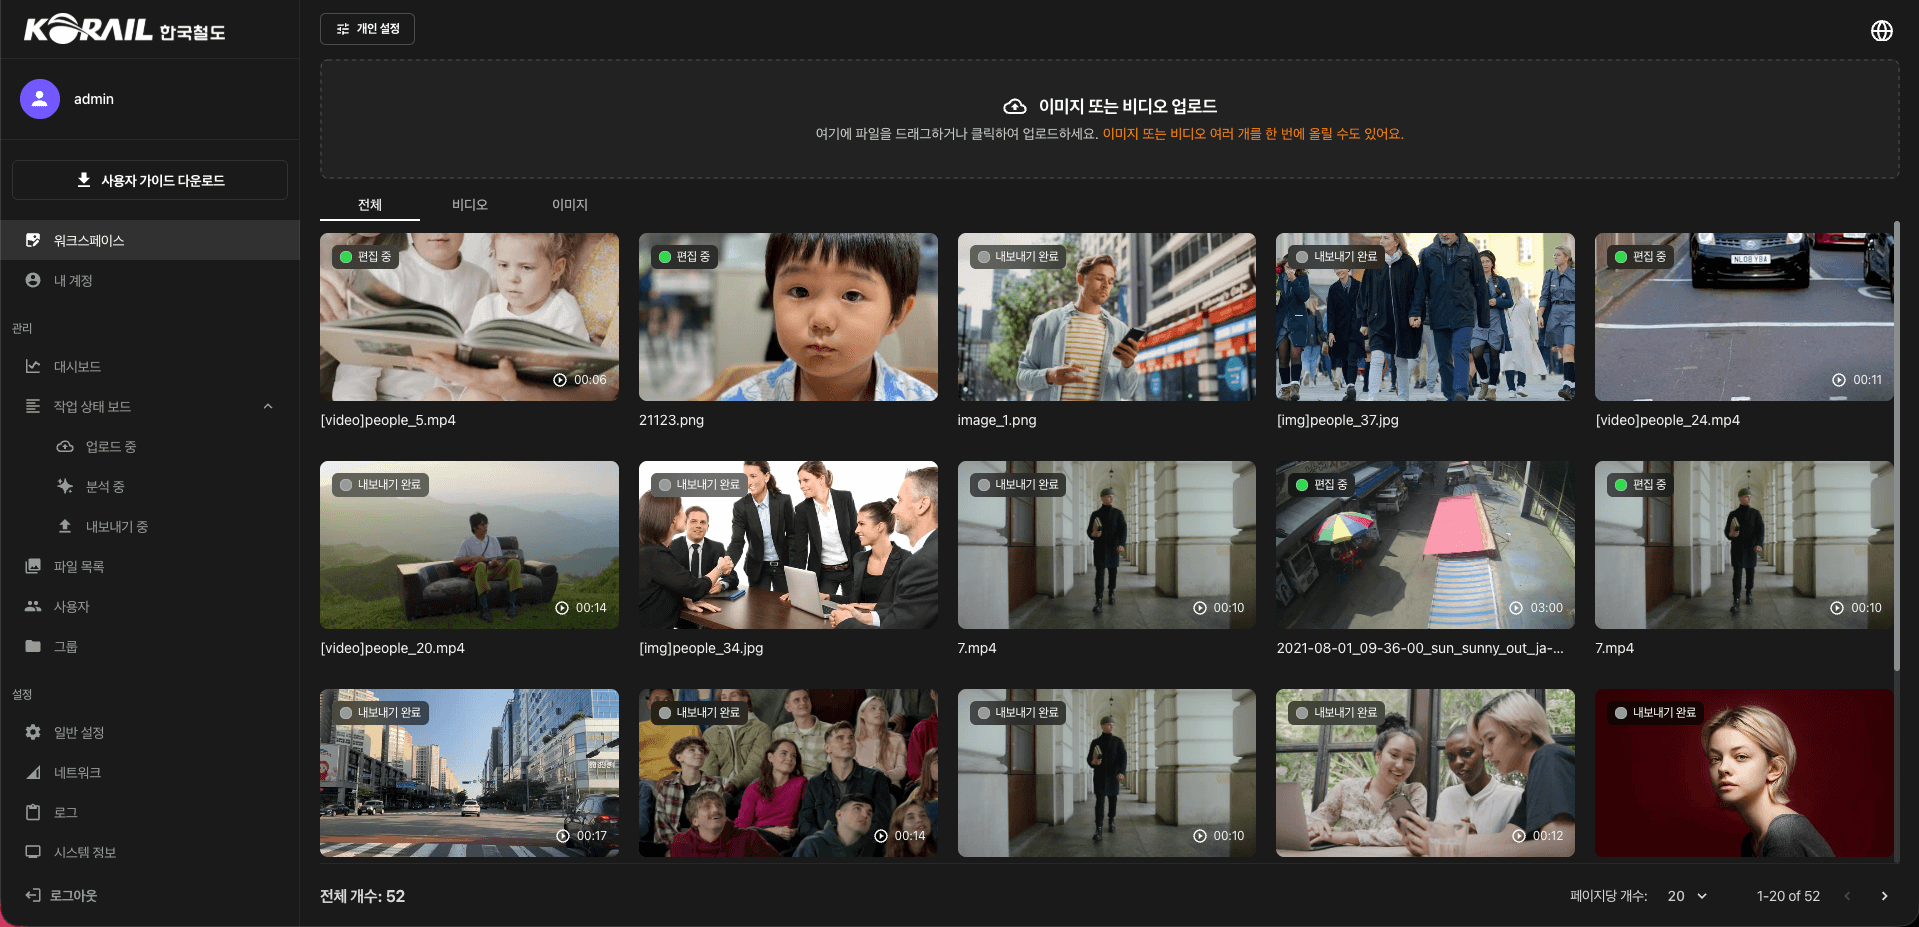The image size is (1919, 927).
Task: Switch to the 비디오 tab
Action: click(469, 205)
